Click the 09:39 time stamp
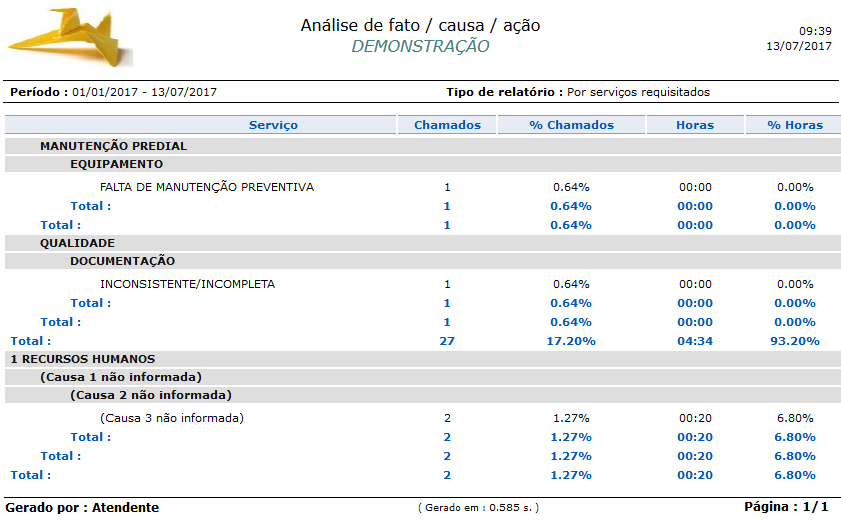 click(x=815, y=31)
